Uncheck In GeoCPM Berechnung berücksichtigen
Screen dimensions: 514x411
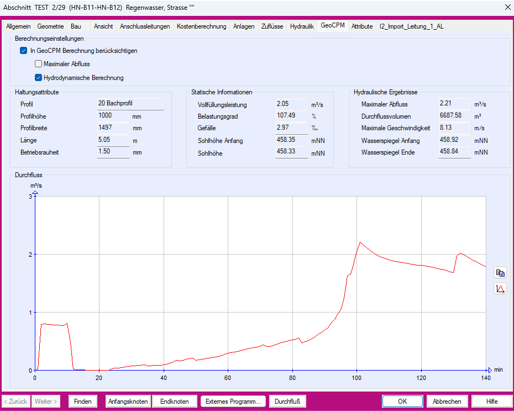pyautogui.click(x=23, y=51)
